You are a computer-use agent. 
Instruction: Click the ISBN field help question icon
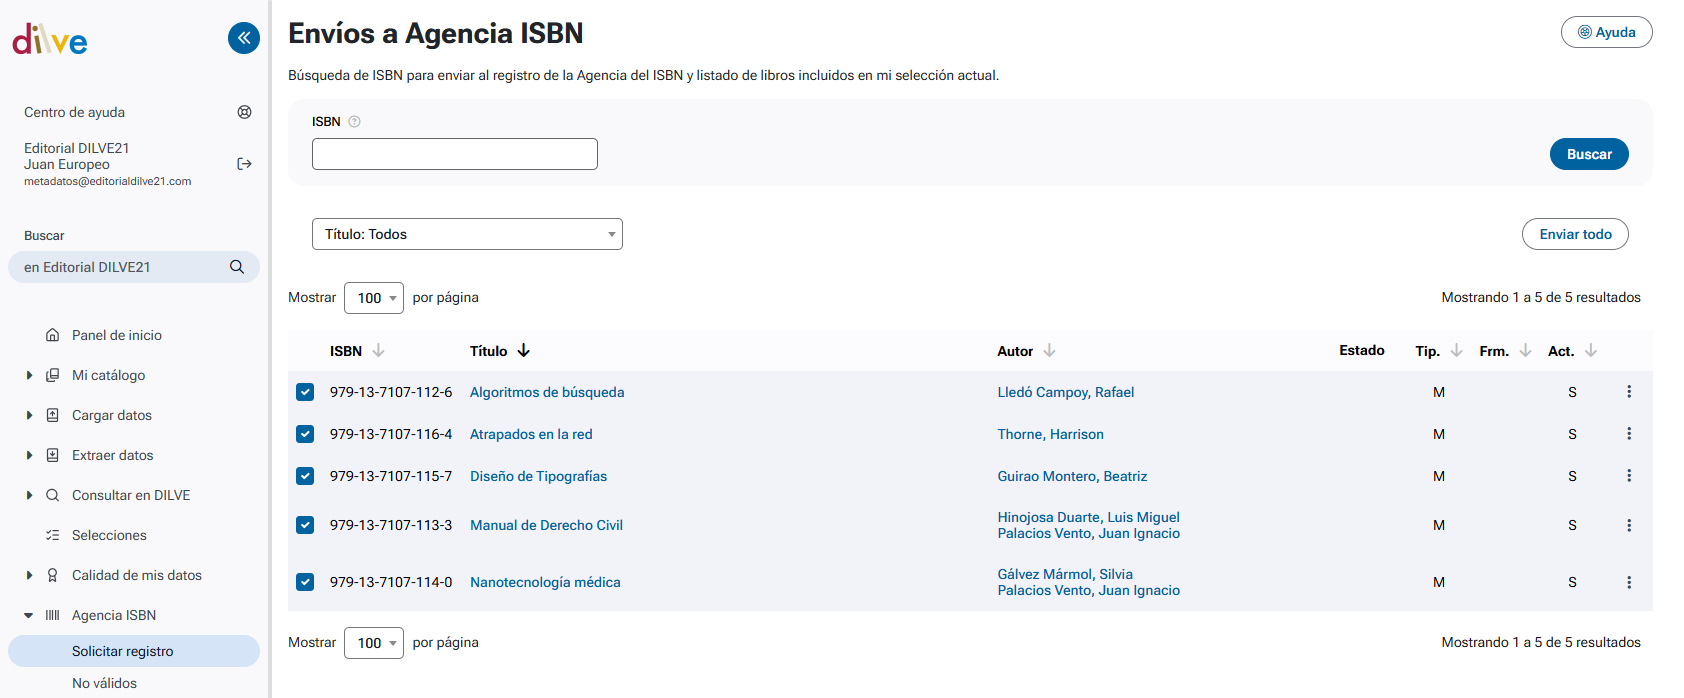tap(354, 122)
